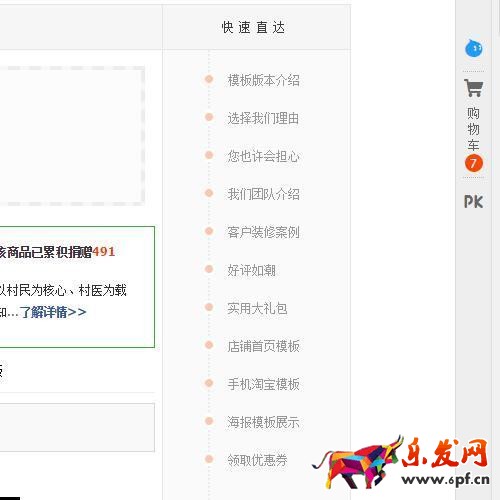
Task: Click the shopping cart icon
Action: click(474, 88)
